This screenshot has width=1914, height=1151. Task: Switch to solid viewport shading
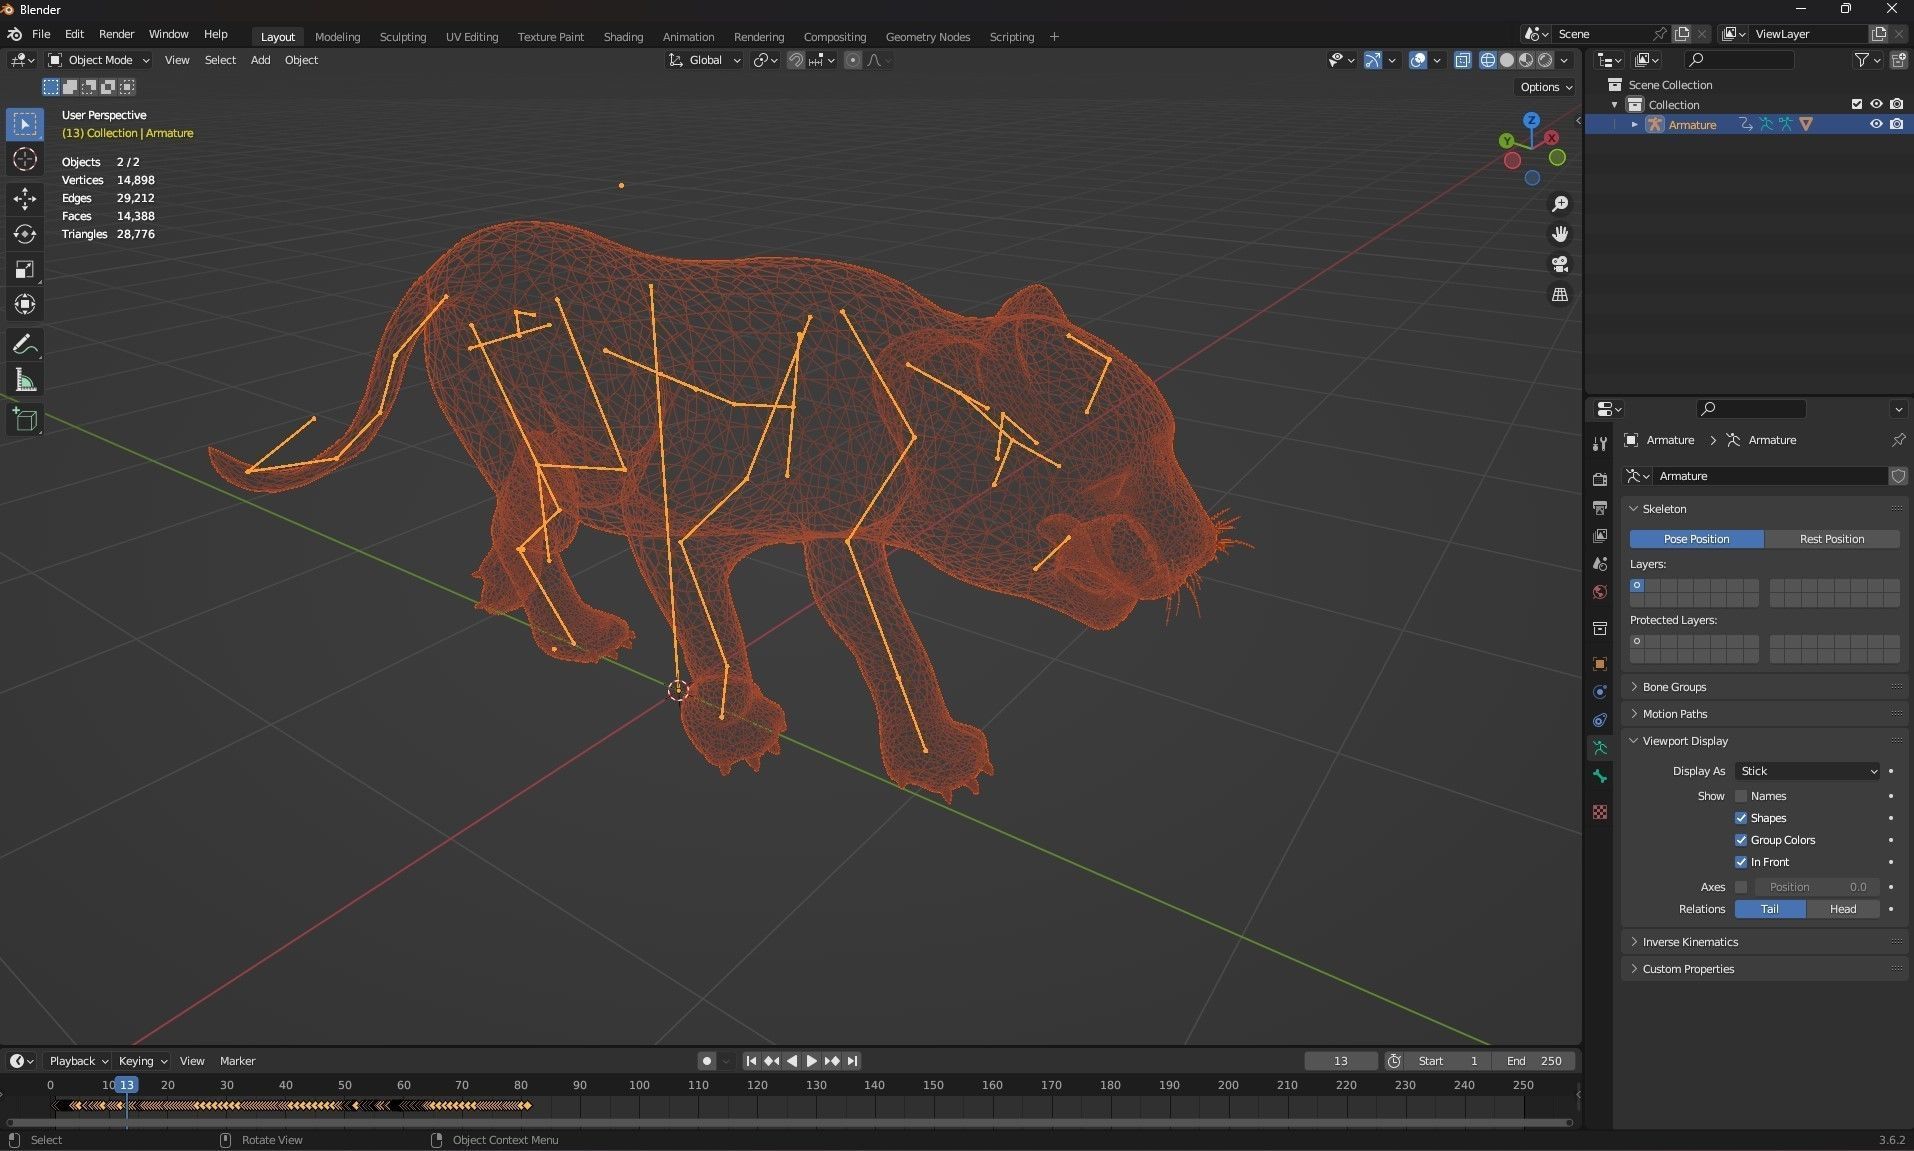pyautogui.click(x=1507, y=60)
